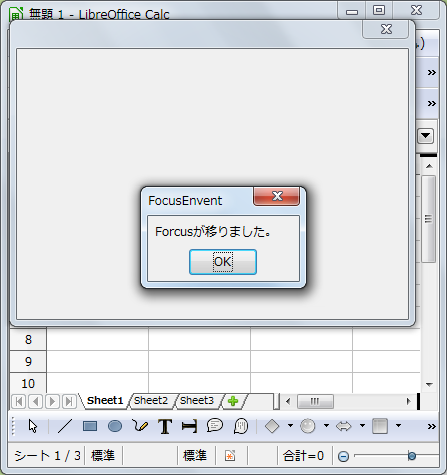
Task: Click the zoom slider handle in status bar
Action: point(412,456)
